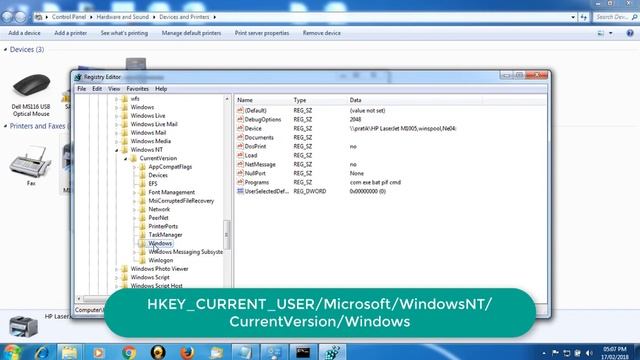
Task: Open the Devices and Printers help icon
Action: coord(630,33)
